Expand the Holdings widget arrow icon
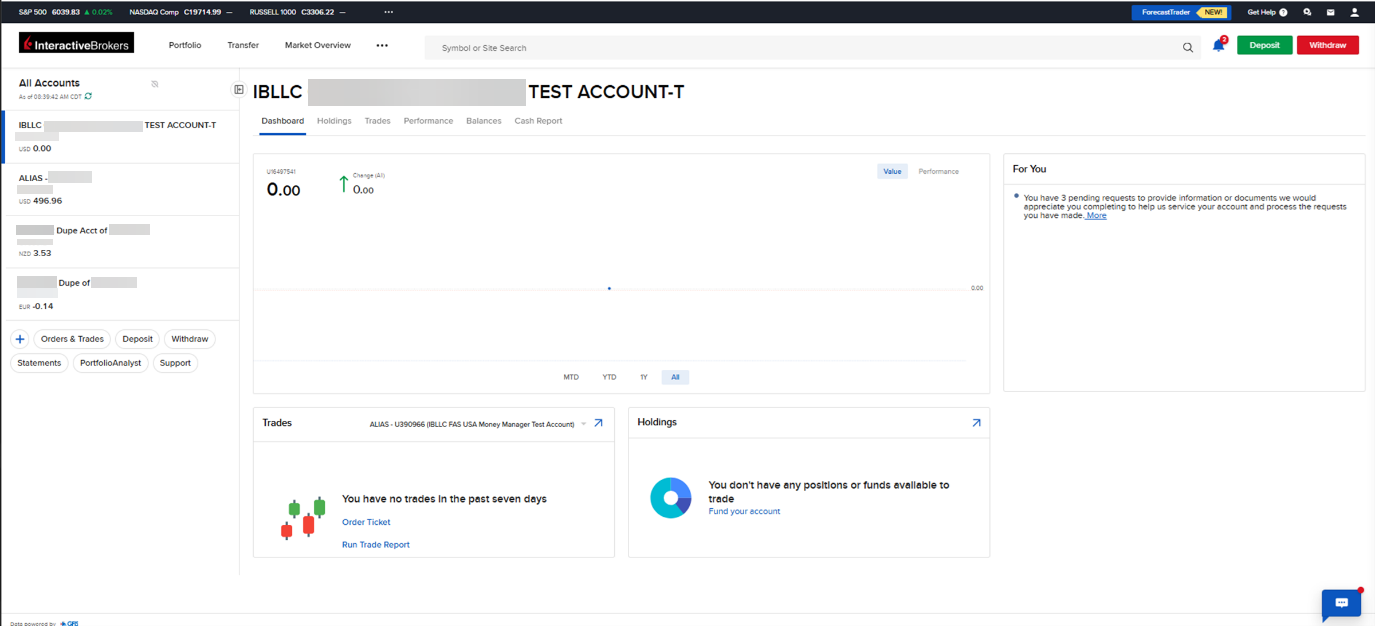This screenshot has width=1375, height=626. point(976,423)
